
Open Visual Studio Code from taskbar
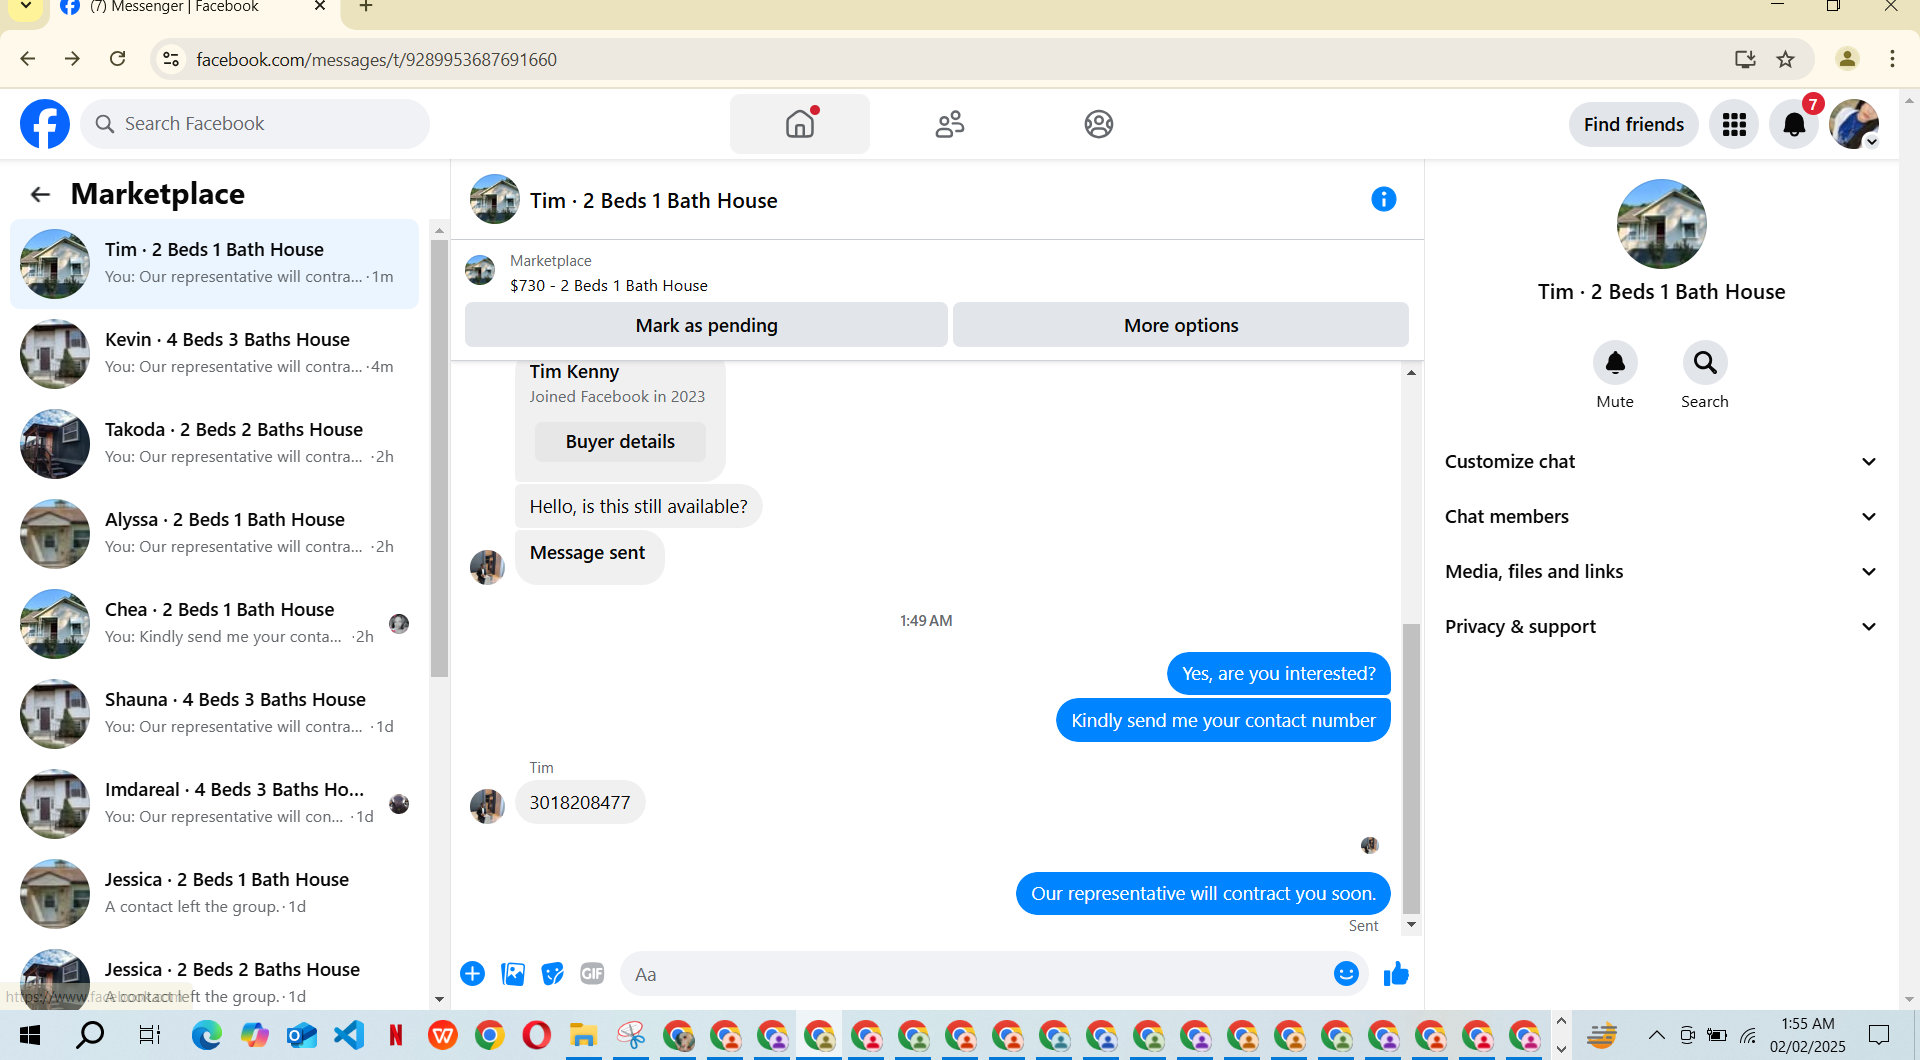click(x=349, y=1035)
